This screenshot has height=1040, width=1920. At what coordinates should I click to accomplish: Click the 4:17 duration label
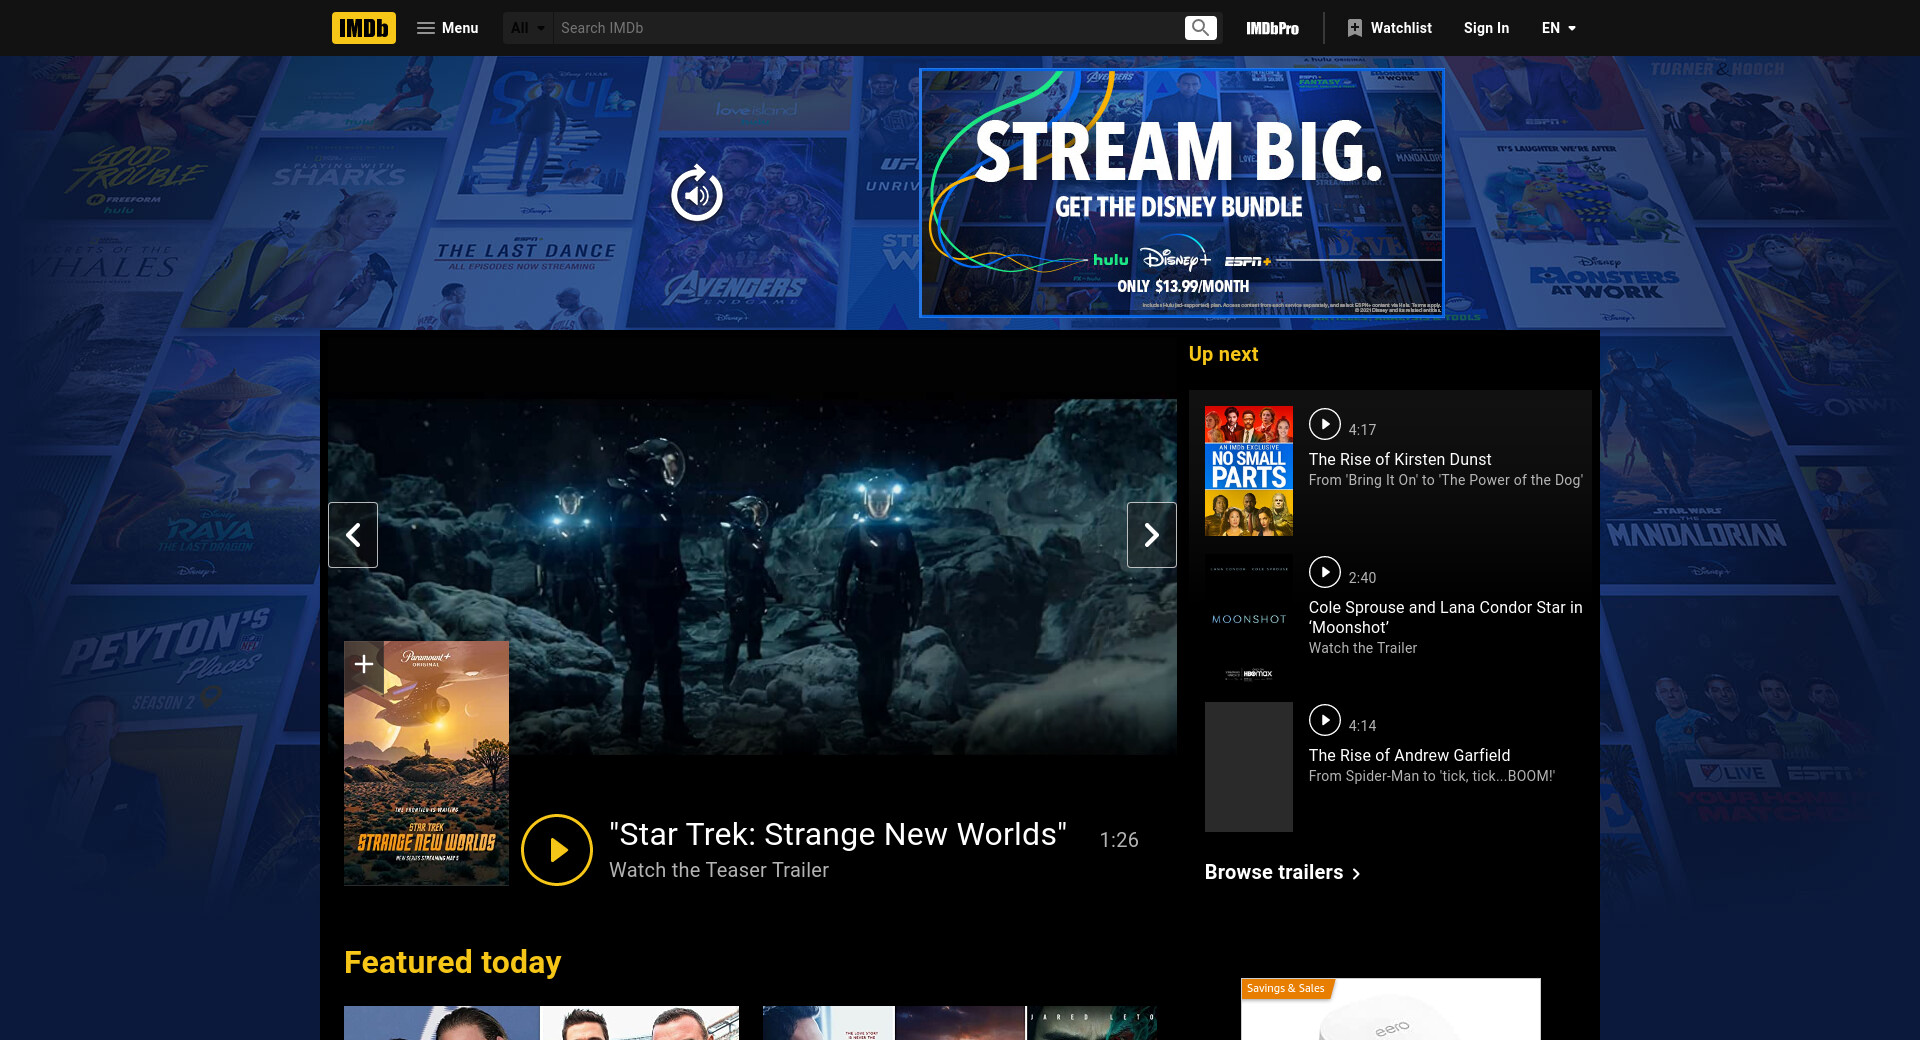(x=1362, y=430)
